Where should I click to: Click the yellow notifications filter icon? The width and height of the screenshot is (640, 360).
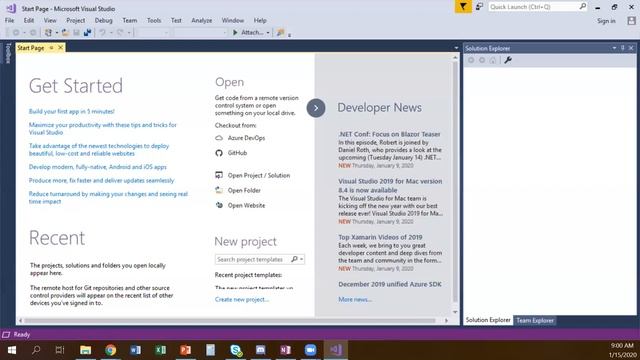(x=463, y=7)
